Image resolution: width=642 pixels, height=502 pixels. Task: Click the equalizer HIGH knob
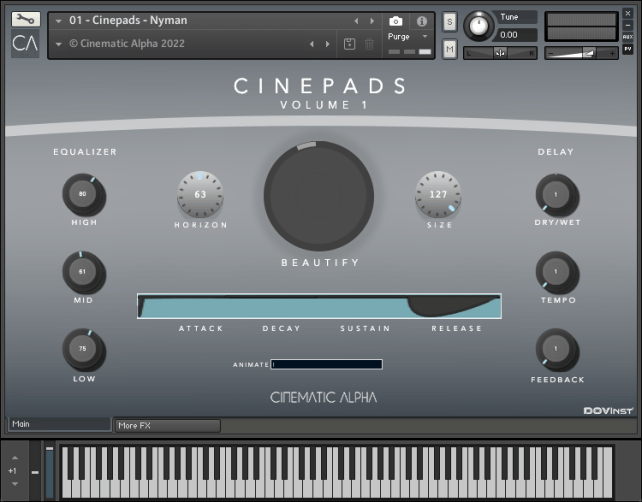pyautogui.click(x=83, y=194)
